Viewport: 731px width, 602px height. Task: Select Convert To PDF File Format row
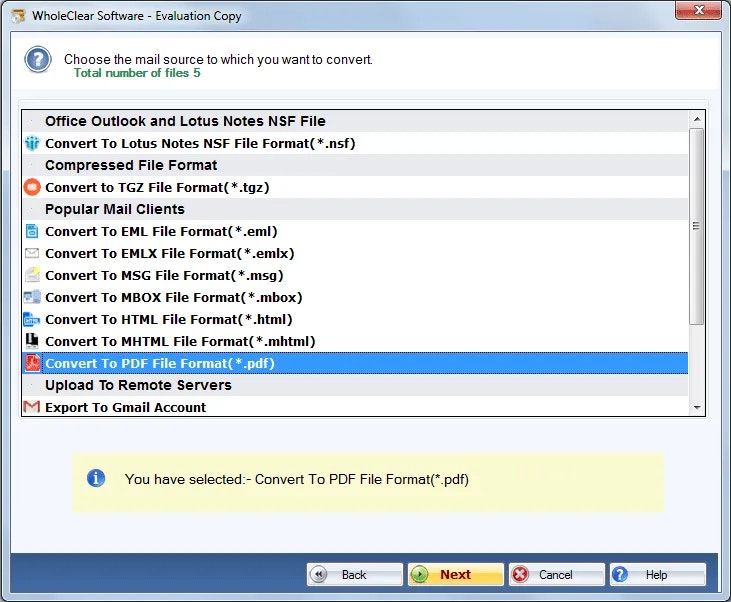355,363
